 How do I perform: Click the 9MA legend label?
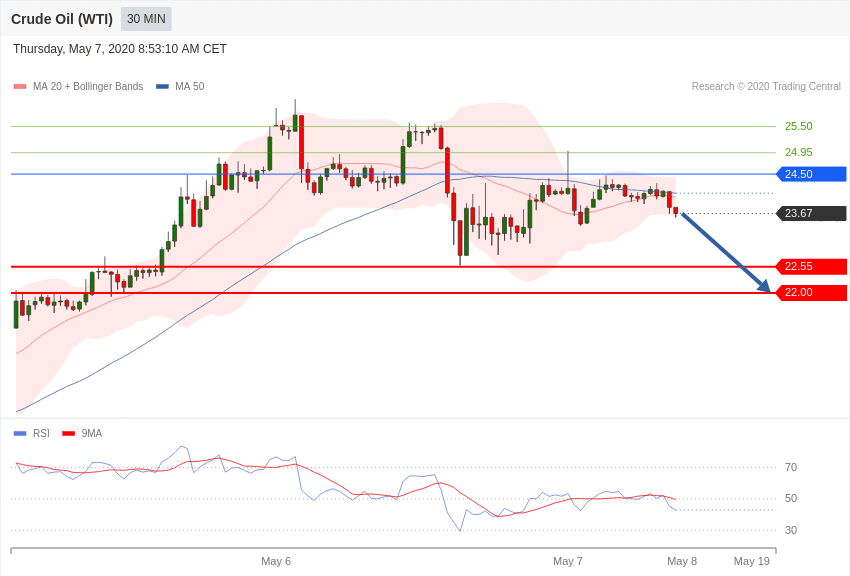pyautogui.click(x=92, y=433)
